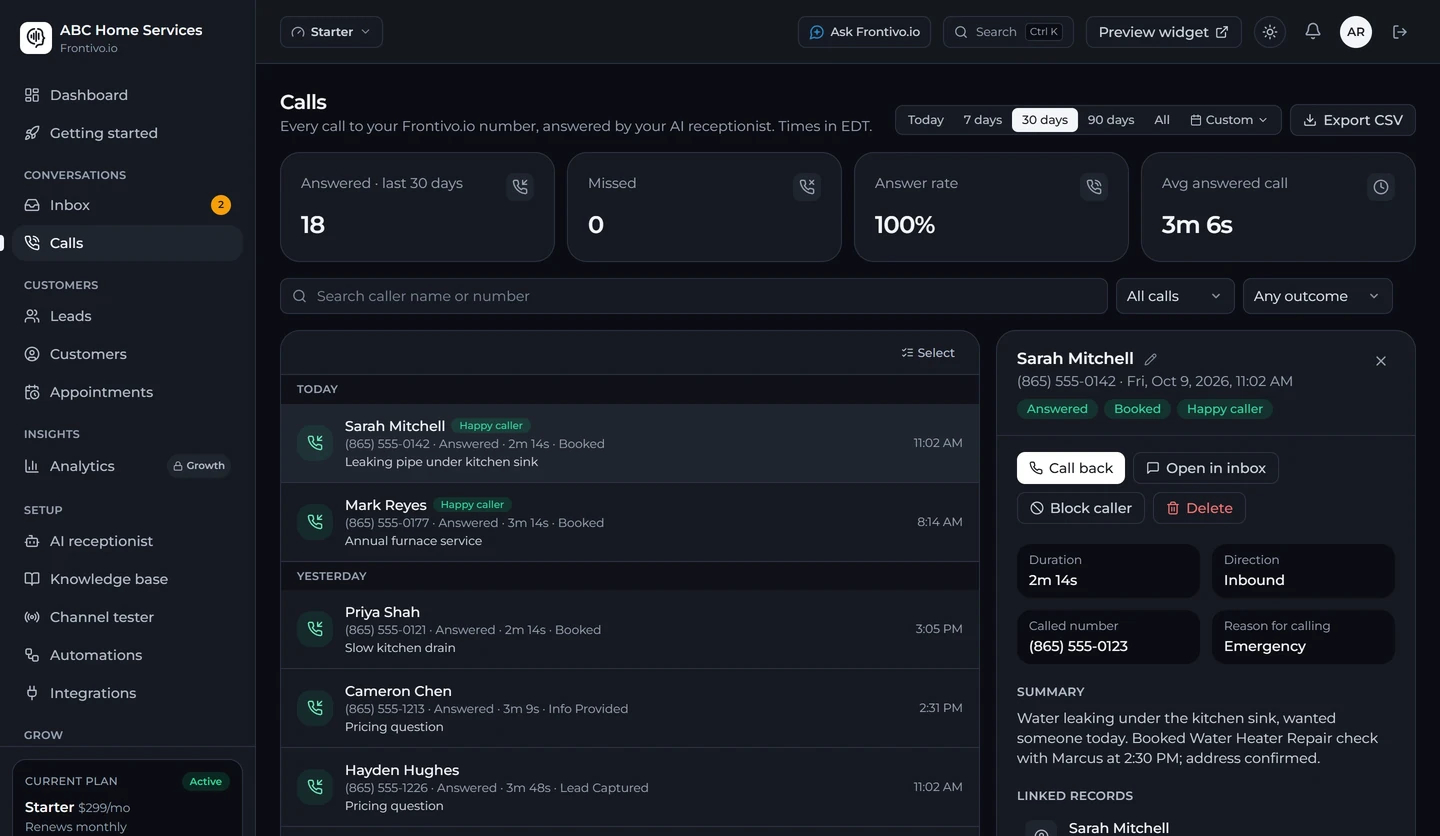Switch to the 7 days range
The width and height of the screenshot is (1440, 836).
point(982,120)
